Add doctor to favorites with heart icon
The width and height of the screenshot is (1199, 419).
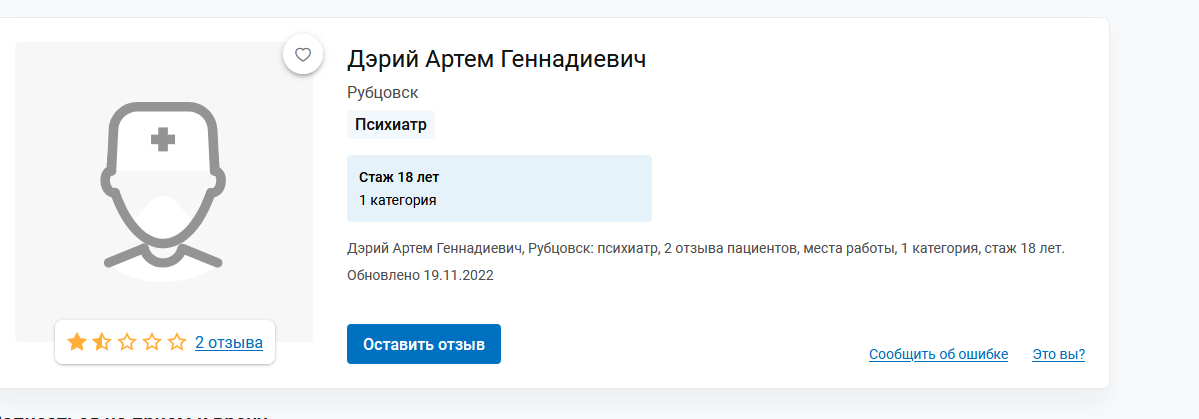click(303, 55)
